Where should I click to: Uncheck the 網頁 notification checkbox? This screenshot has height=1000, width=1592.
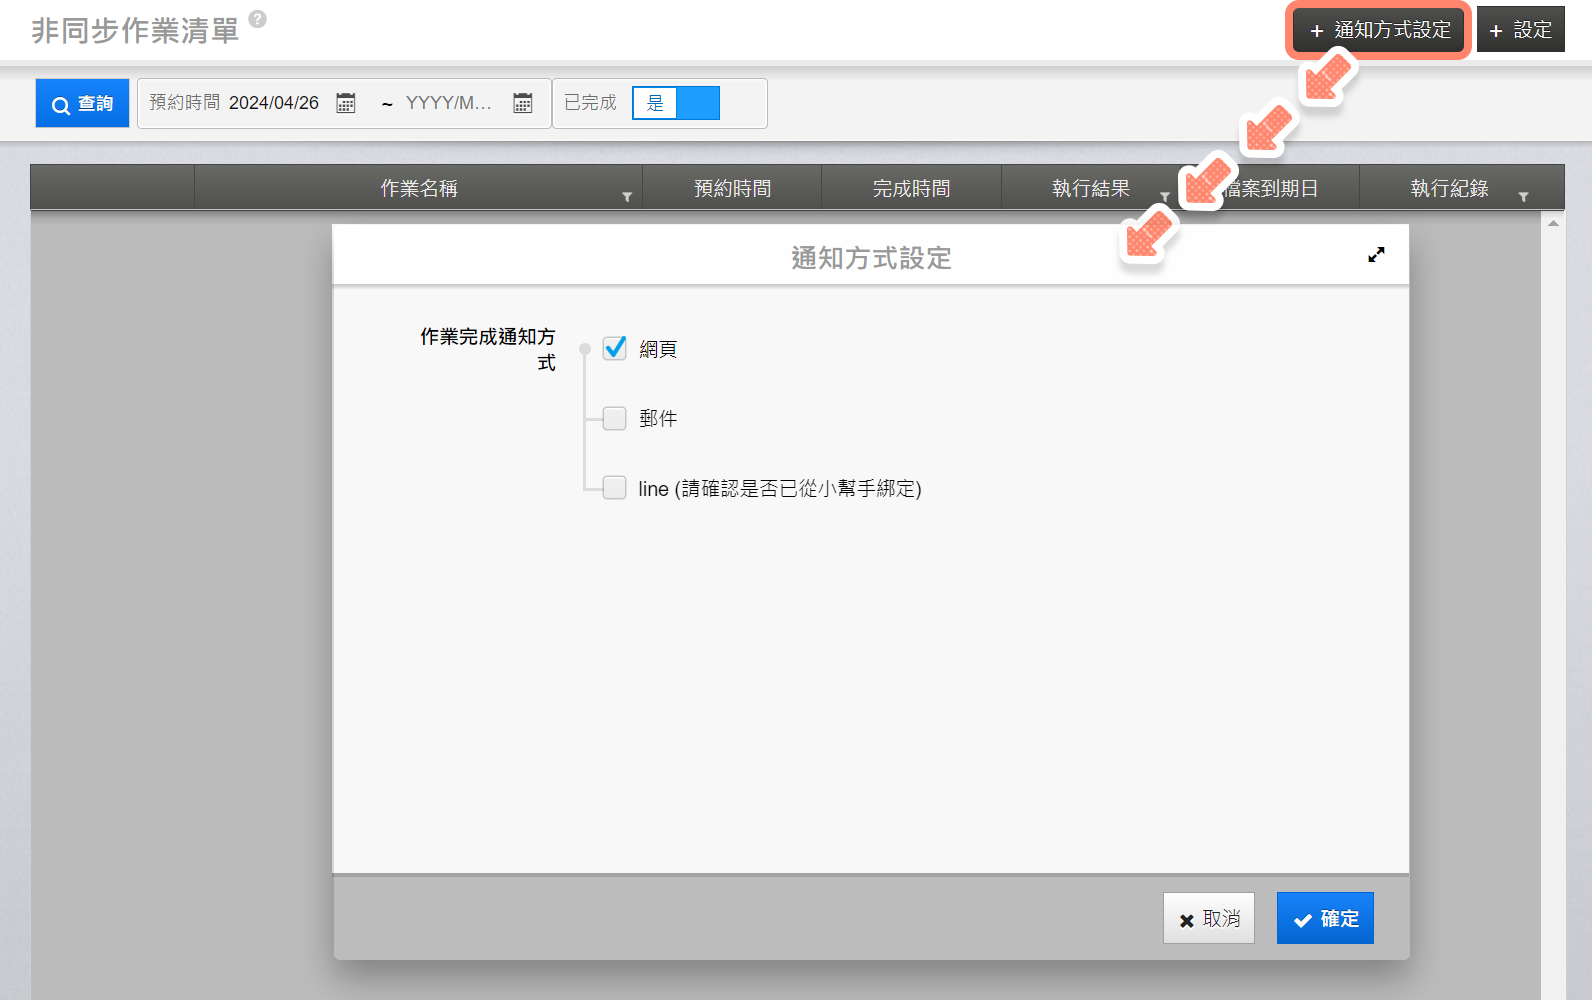coord(615,348)
